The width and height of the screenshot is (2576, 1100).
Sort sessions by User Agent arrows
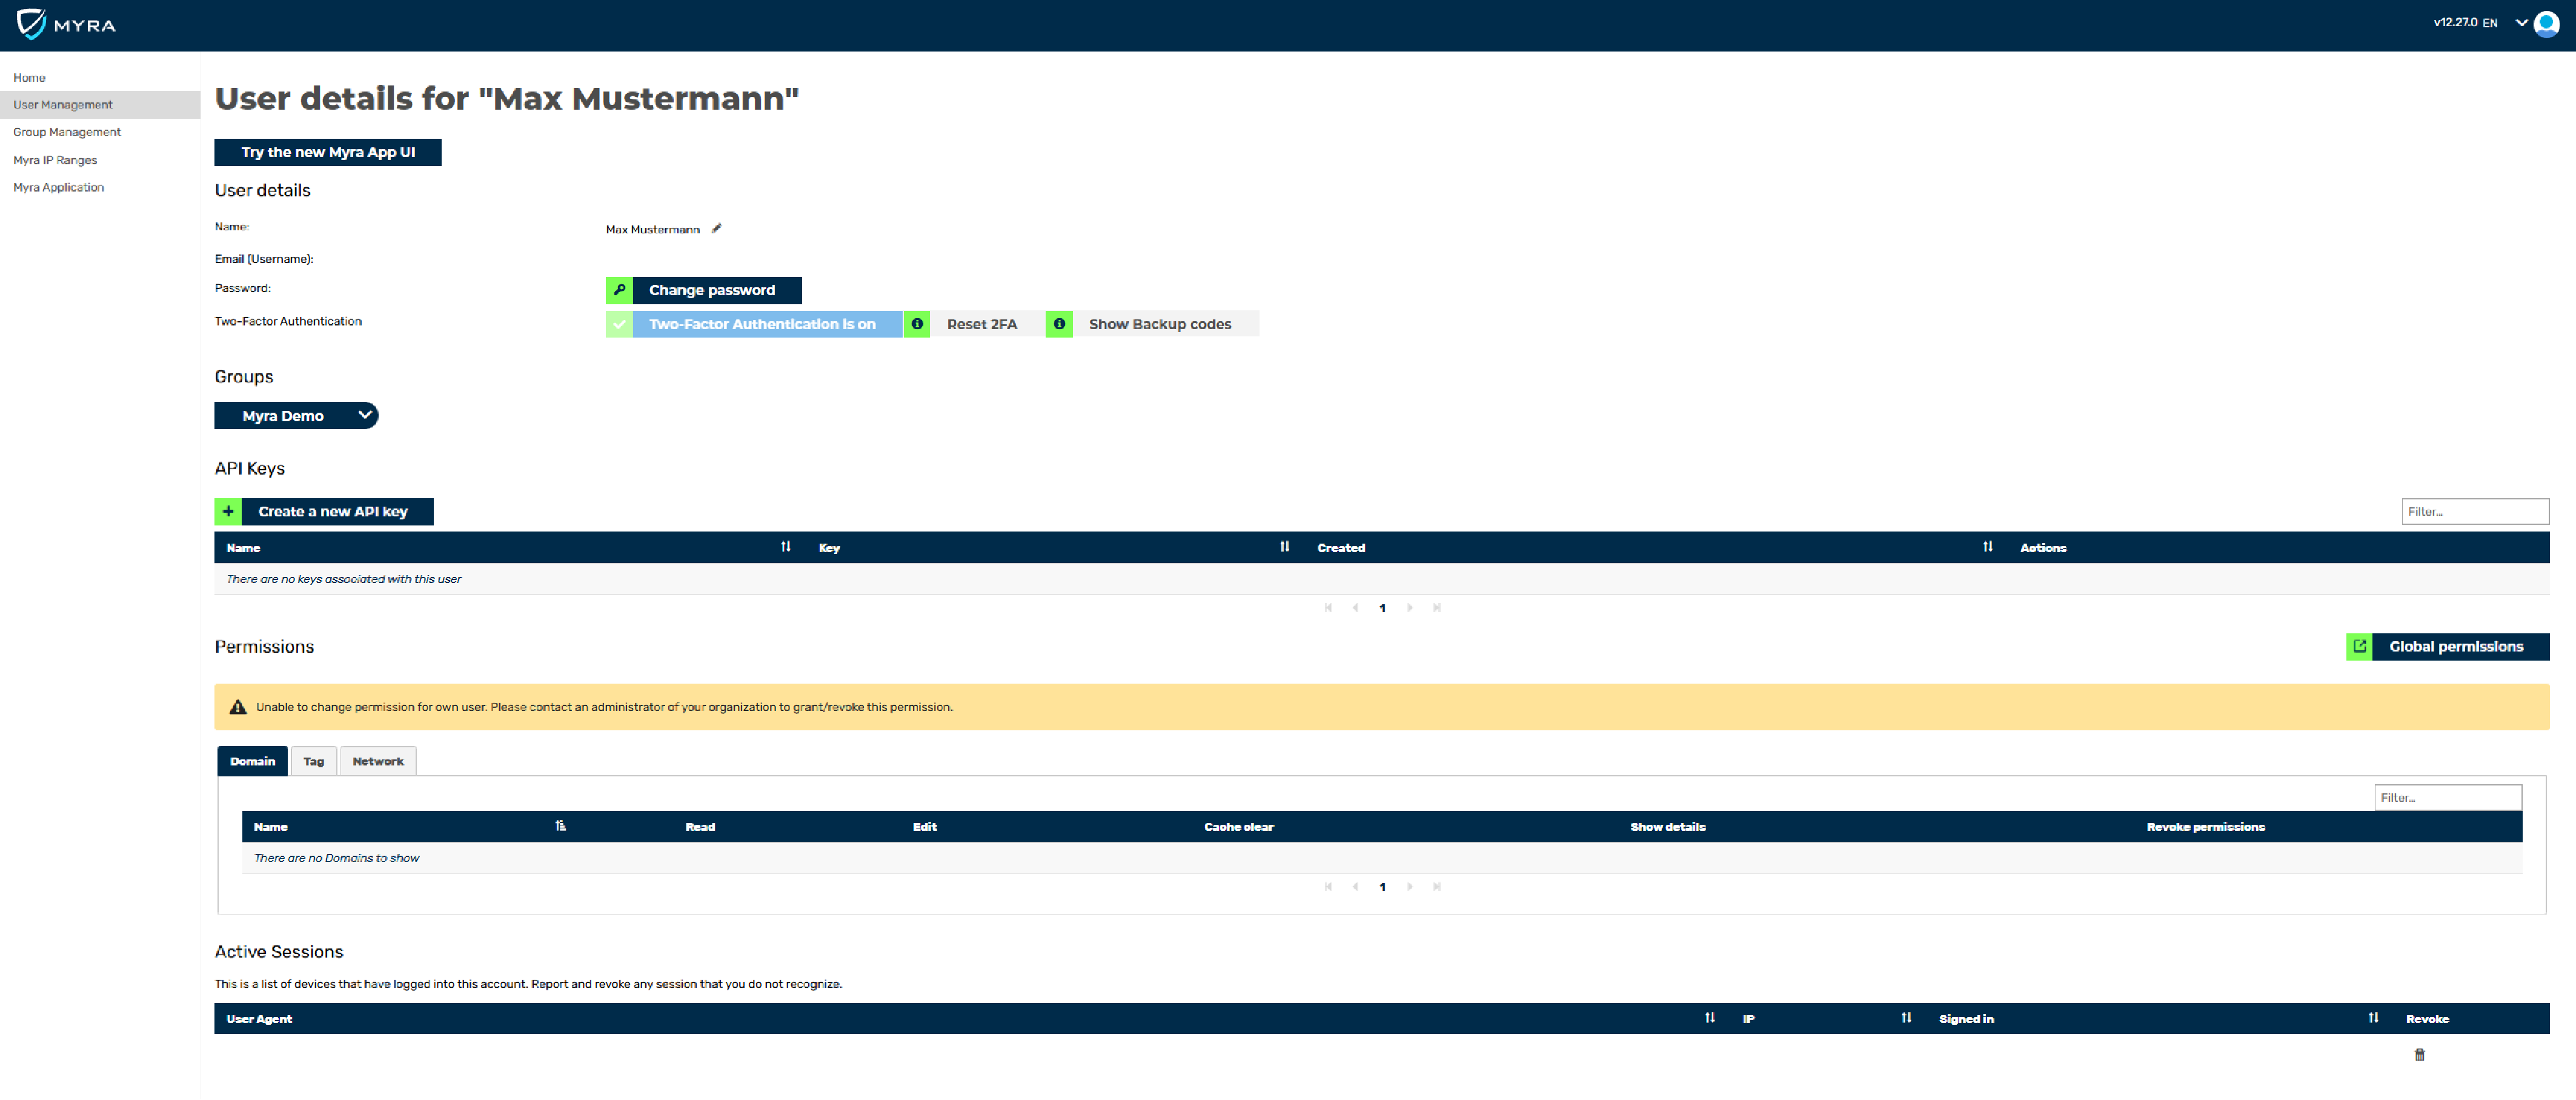tap(1710, 1017)
